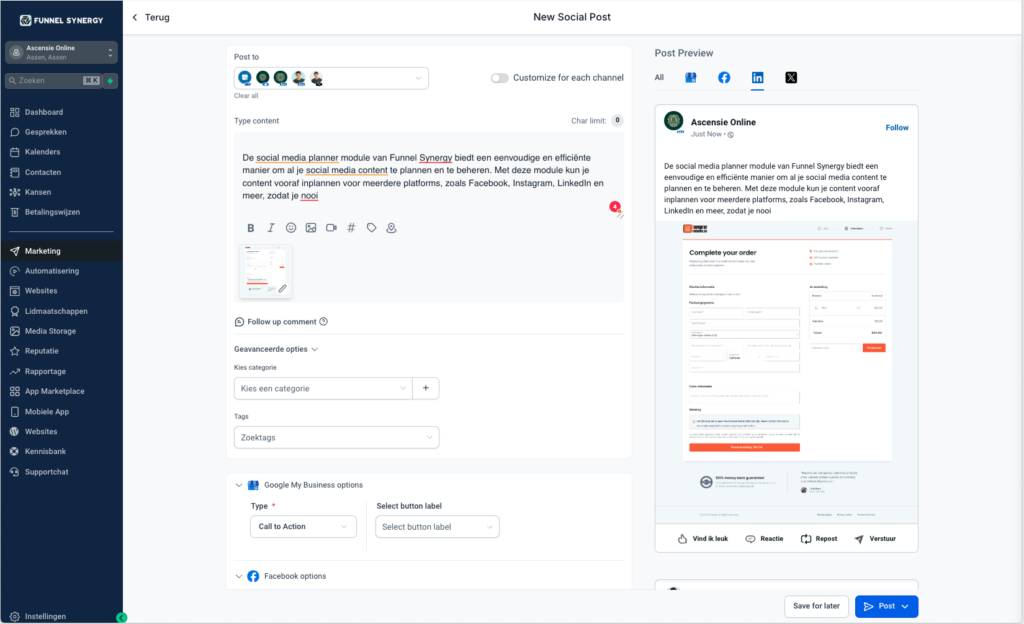Apply bold formatting to post text
The height and width of the screenshot is (624, 1024).
(250, 228)
